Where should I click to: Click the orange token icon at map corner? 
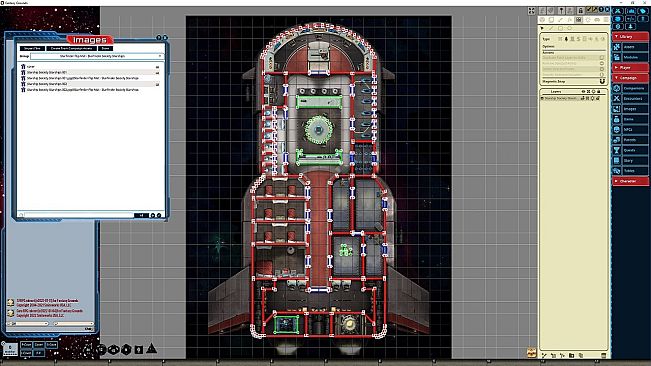coord(531,352)
